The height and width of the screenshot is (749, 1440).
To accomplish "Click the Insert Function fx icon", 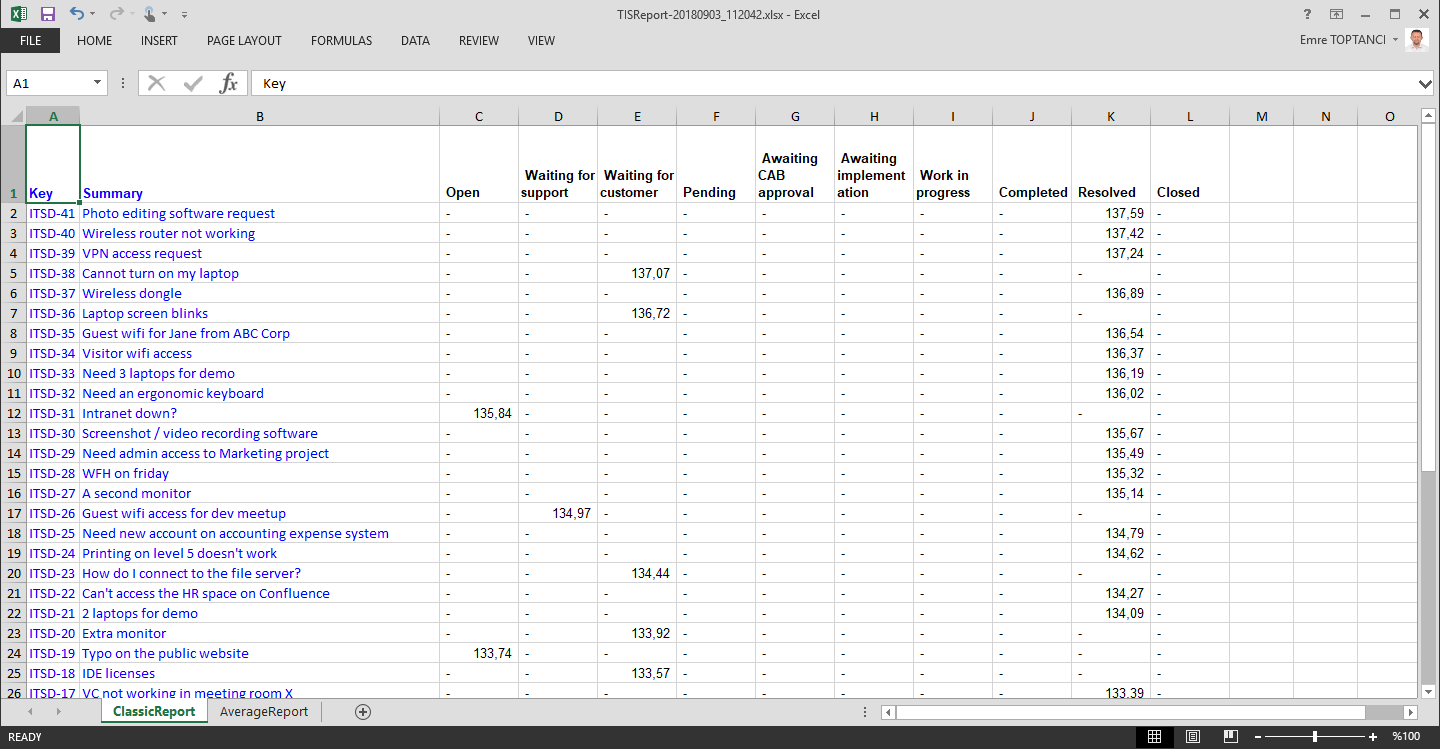I will pos(229,83).
